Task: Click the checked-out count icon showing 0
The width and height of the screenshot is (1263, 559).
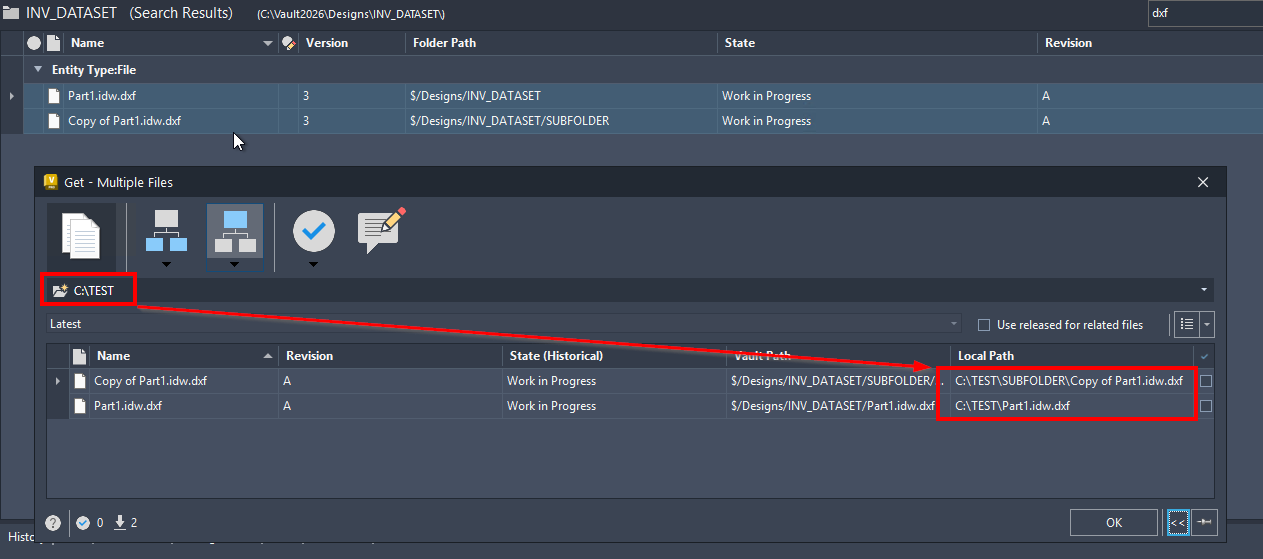Action: tap(83, 523)
